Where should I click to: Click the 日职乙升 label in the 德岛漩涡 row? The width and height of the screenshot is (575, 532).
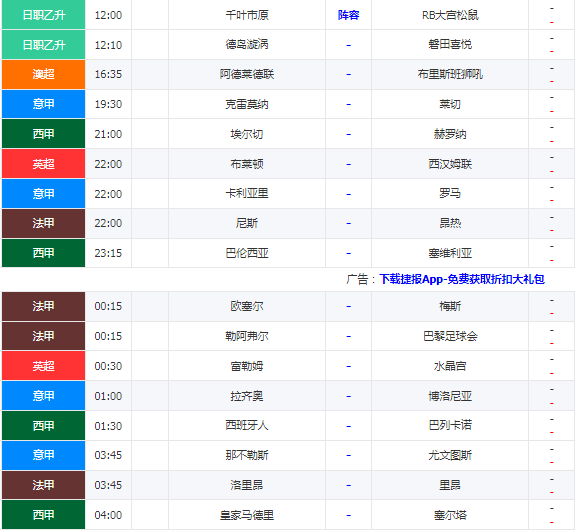(x=43, y=45)
